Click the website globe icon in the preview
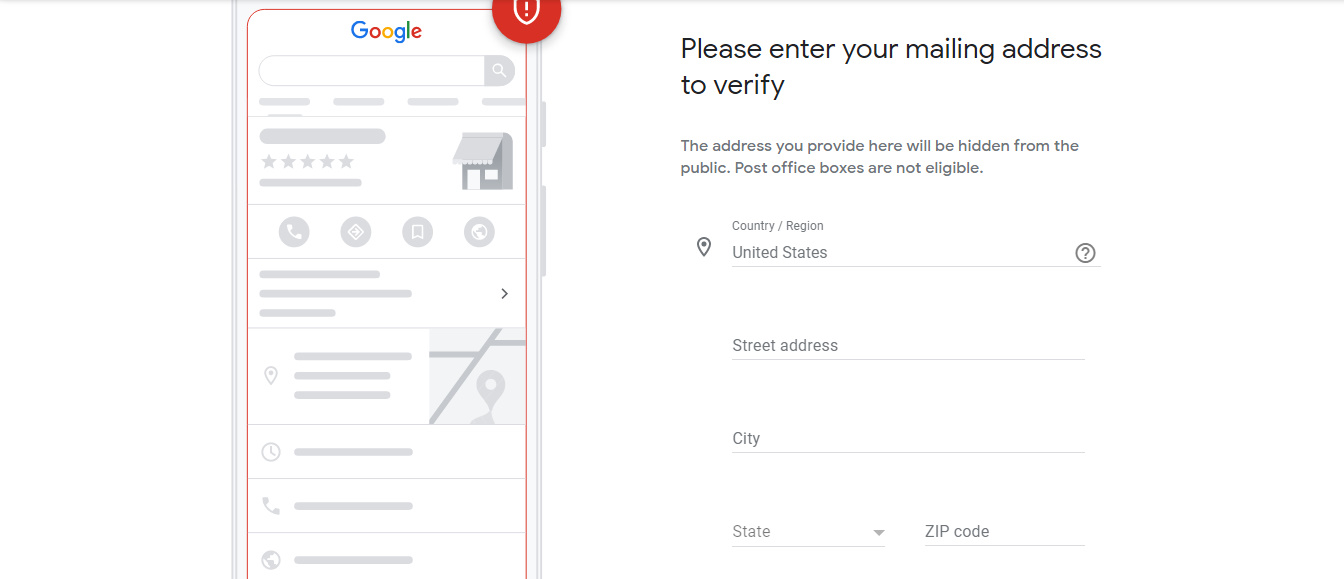1344x579 pixels. coord(479,231)
